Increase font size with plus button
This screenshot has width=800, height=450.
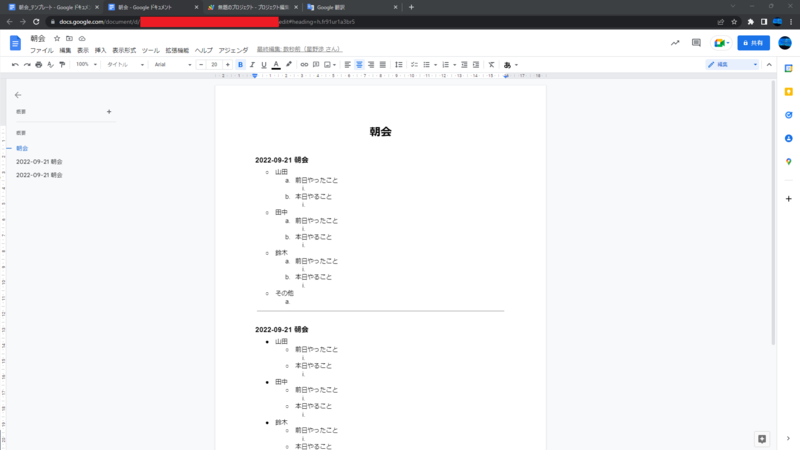point(228,65)
